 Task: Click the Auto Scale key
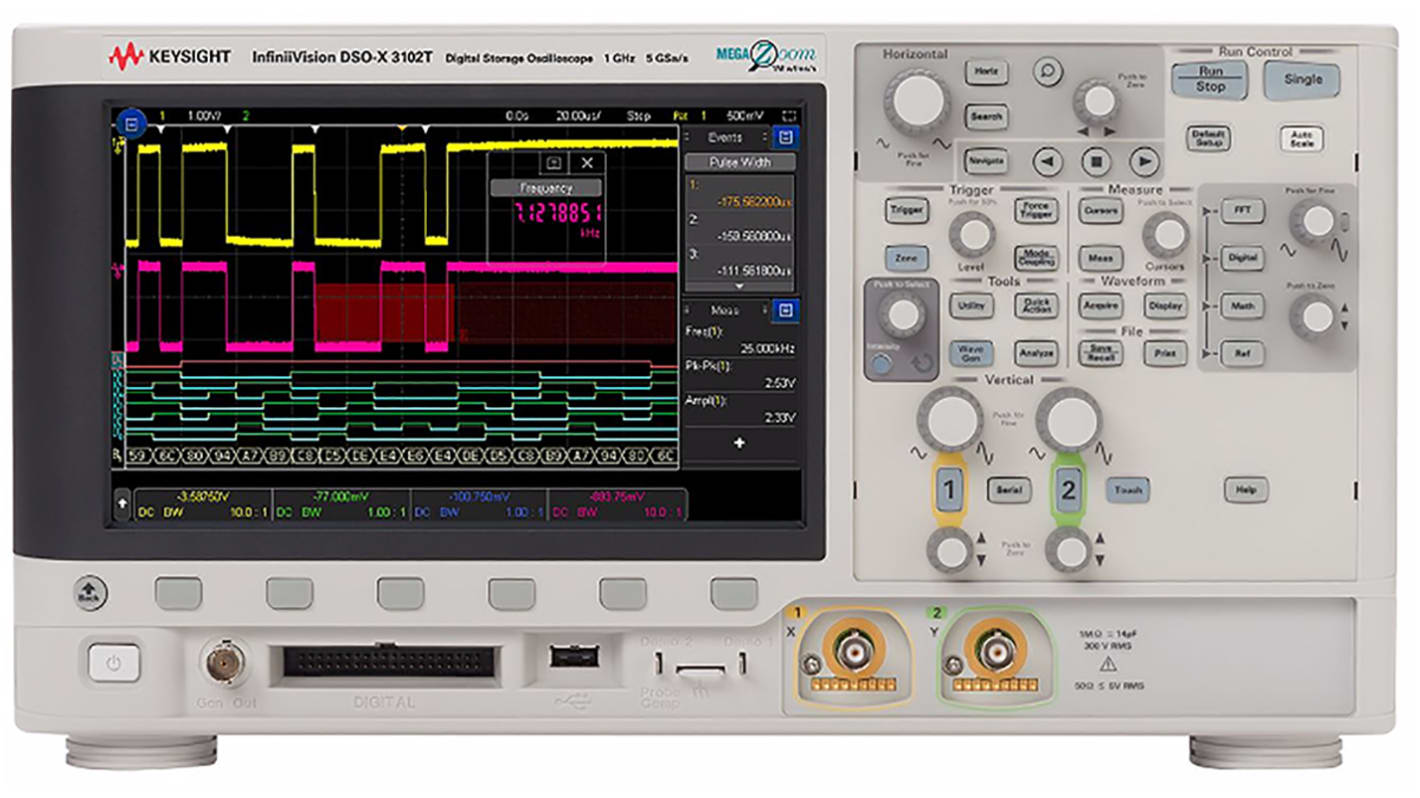[x=1302, y=138]
